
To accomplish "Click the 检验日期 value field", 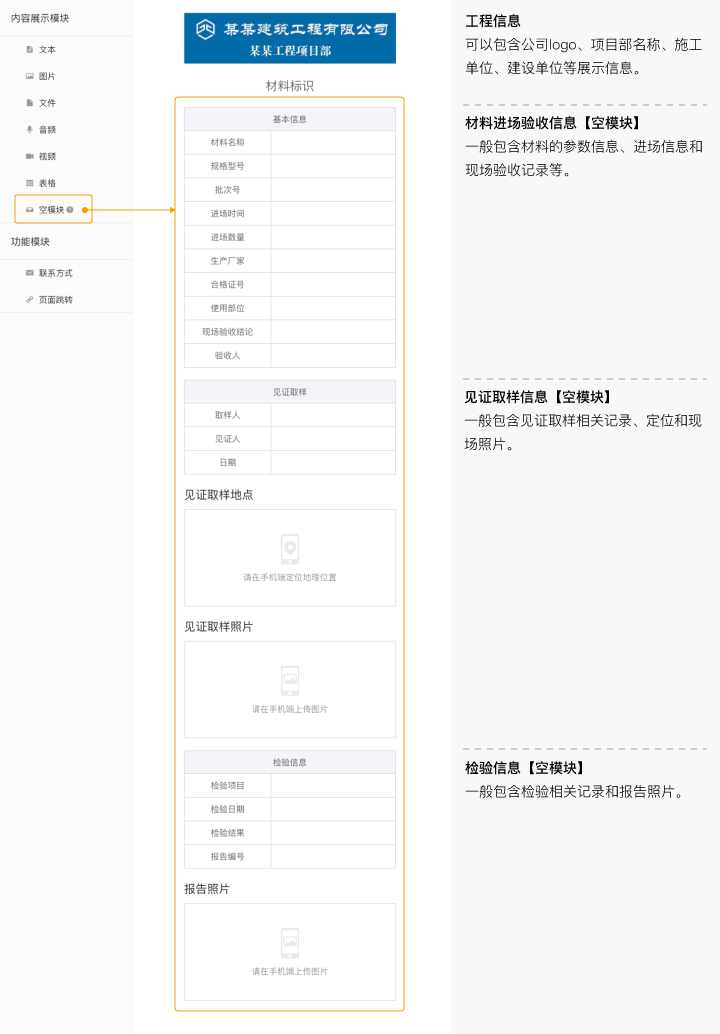I will [x=333, y=810].
